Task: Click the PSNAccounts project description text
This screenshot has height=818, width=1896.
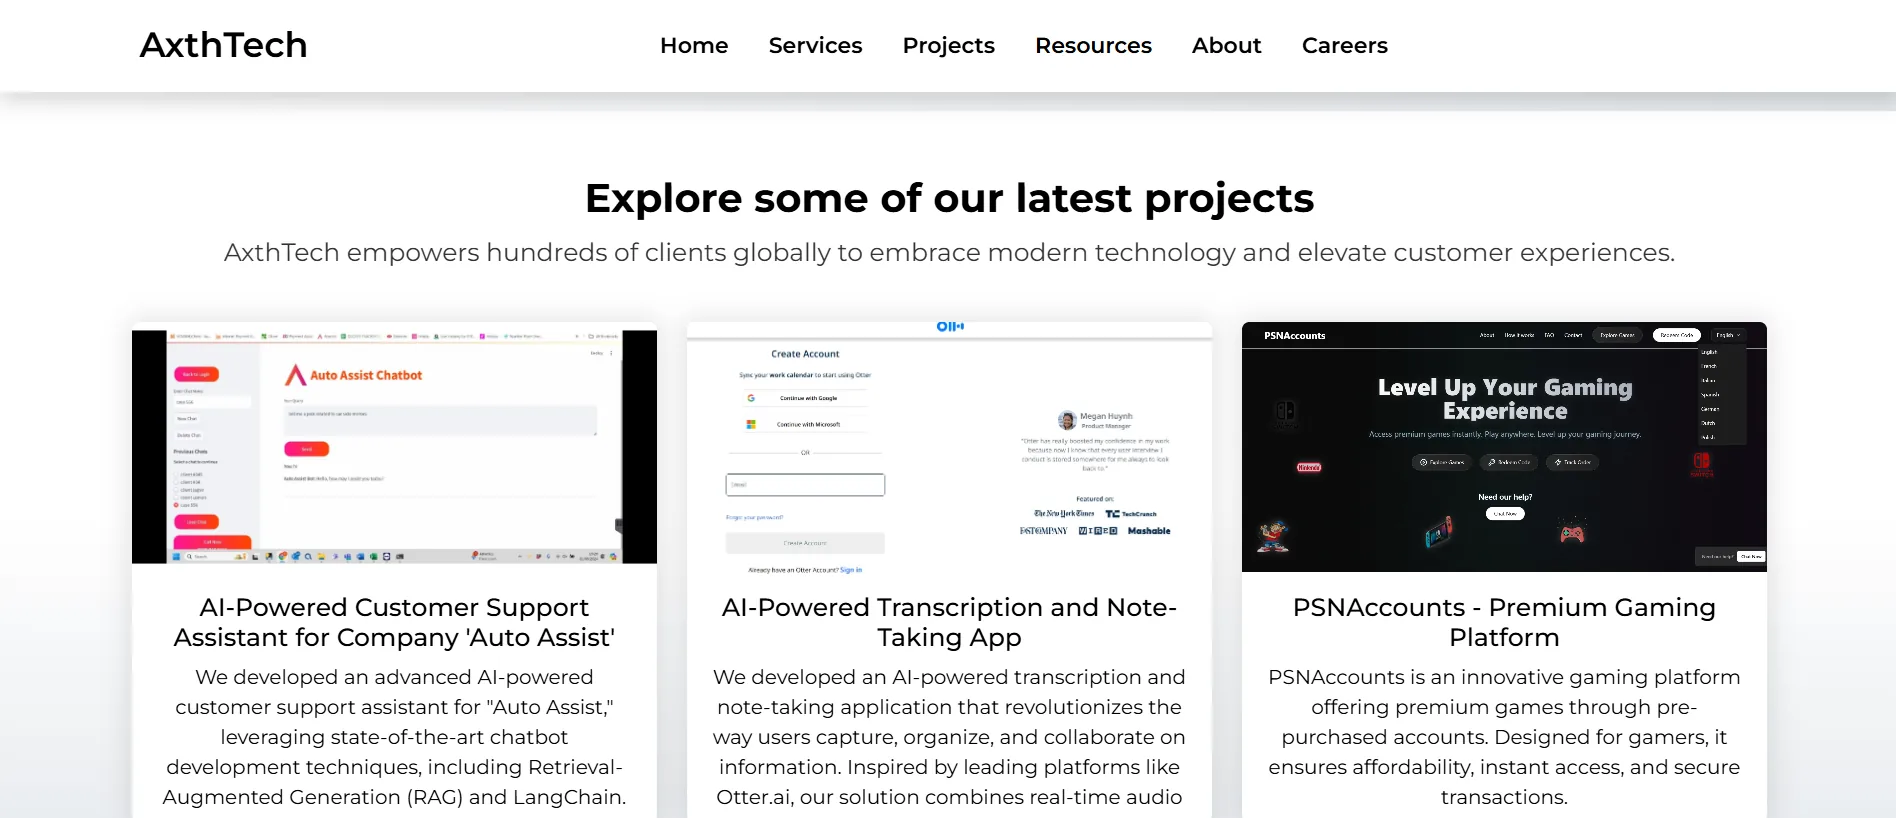Action: tap(1504, 737)
